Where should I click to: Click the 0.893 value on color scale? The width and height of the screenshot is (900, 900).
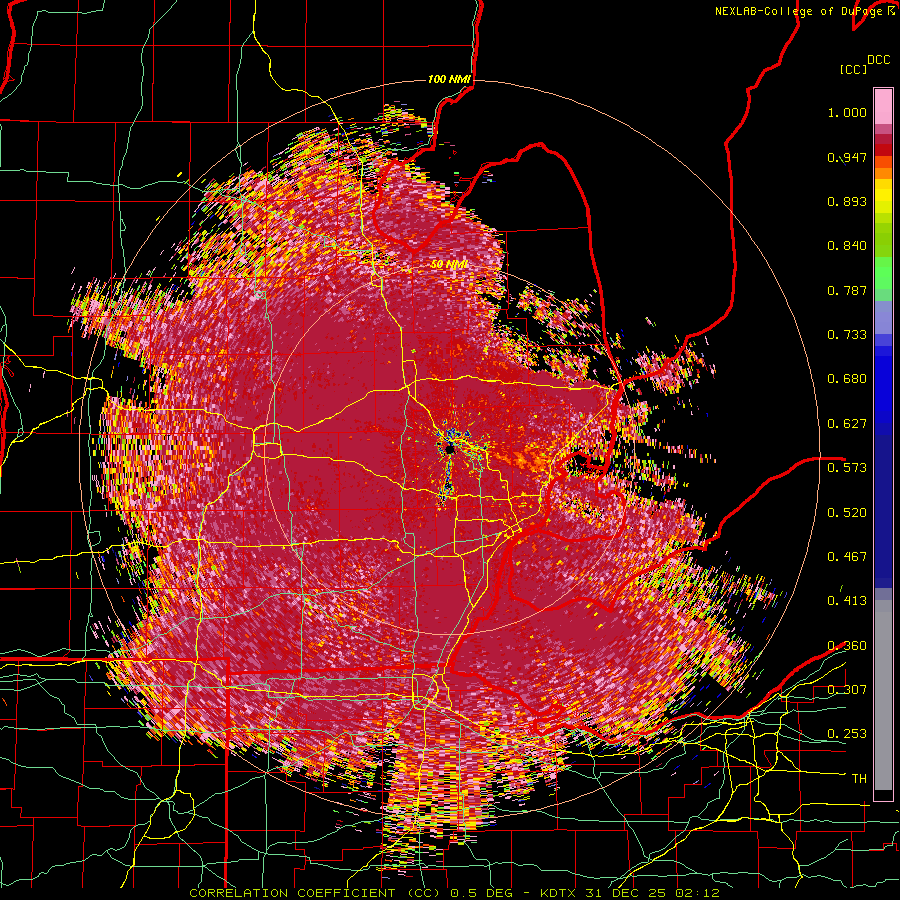pos(847,201)
